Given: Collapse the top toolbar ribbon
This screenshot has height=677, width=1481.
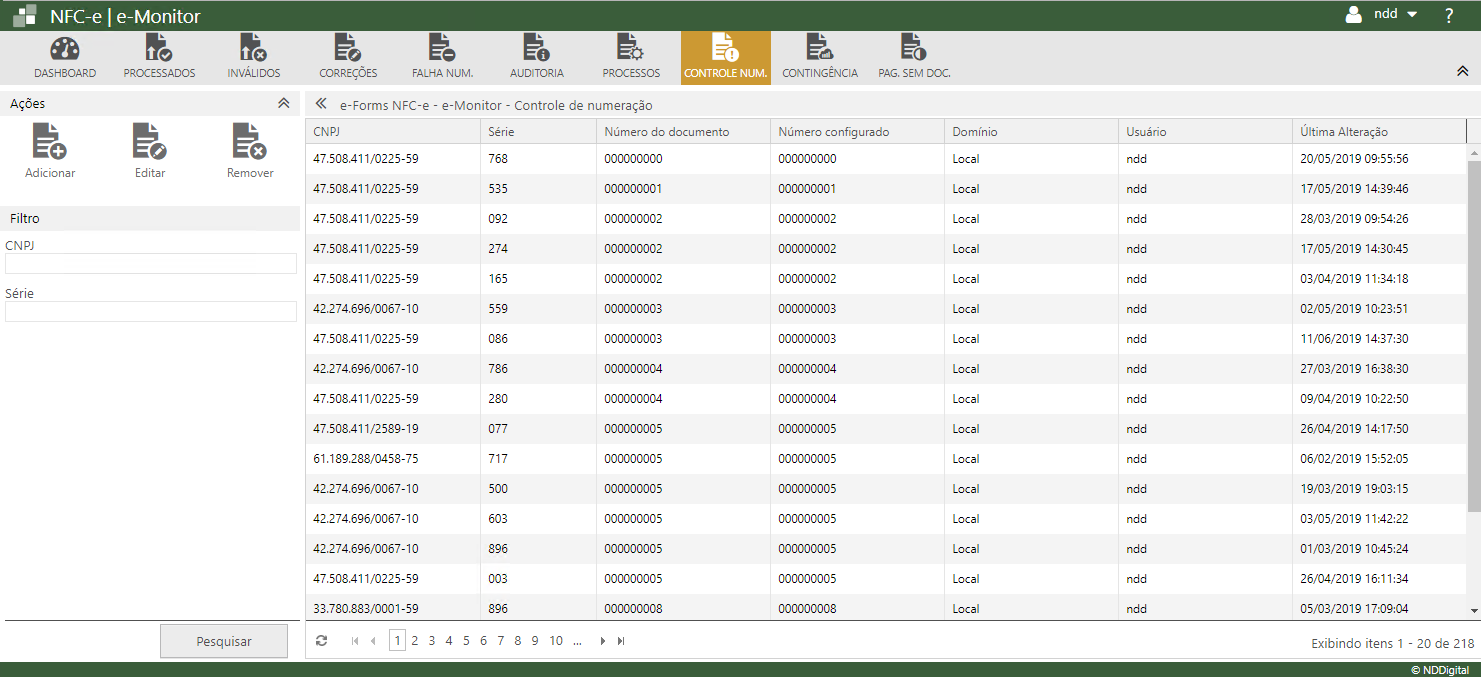Looking at the screenshot, I should tap(1462, 71).
